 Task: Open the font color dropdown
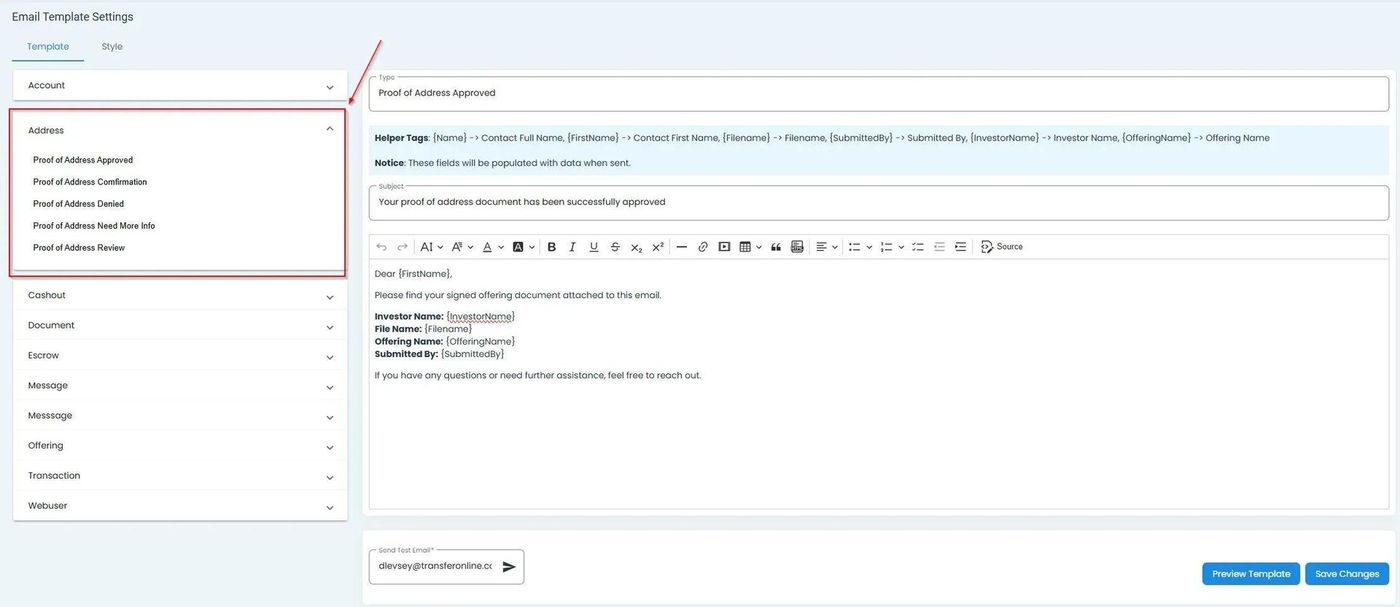pyautogui.click(x=492, y=247)
